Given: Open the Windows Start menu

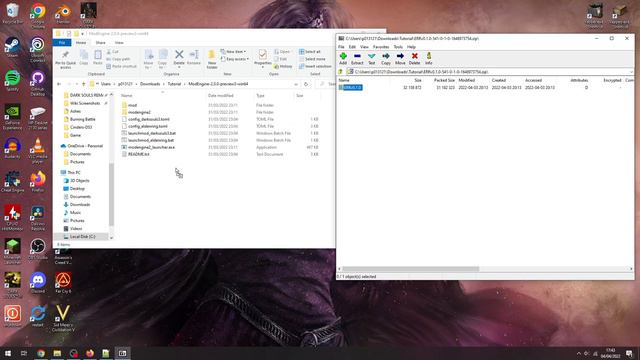Looking at the screenshot, I should [x=8, y=353].
